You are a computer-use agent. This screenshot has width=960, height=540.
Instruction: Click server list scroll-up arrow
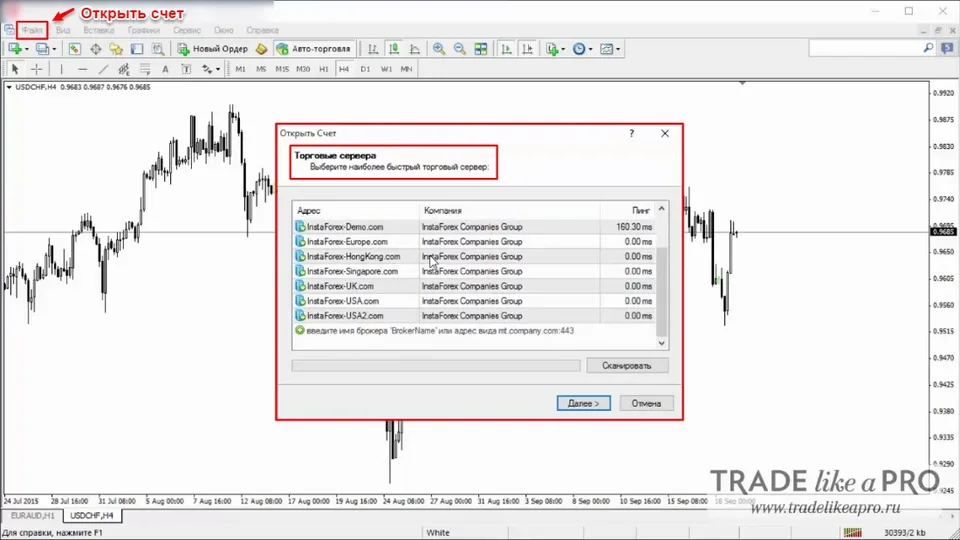[661, 209]
